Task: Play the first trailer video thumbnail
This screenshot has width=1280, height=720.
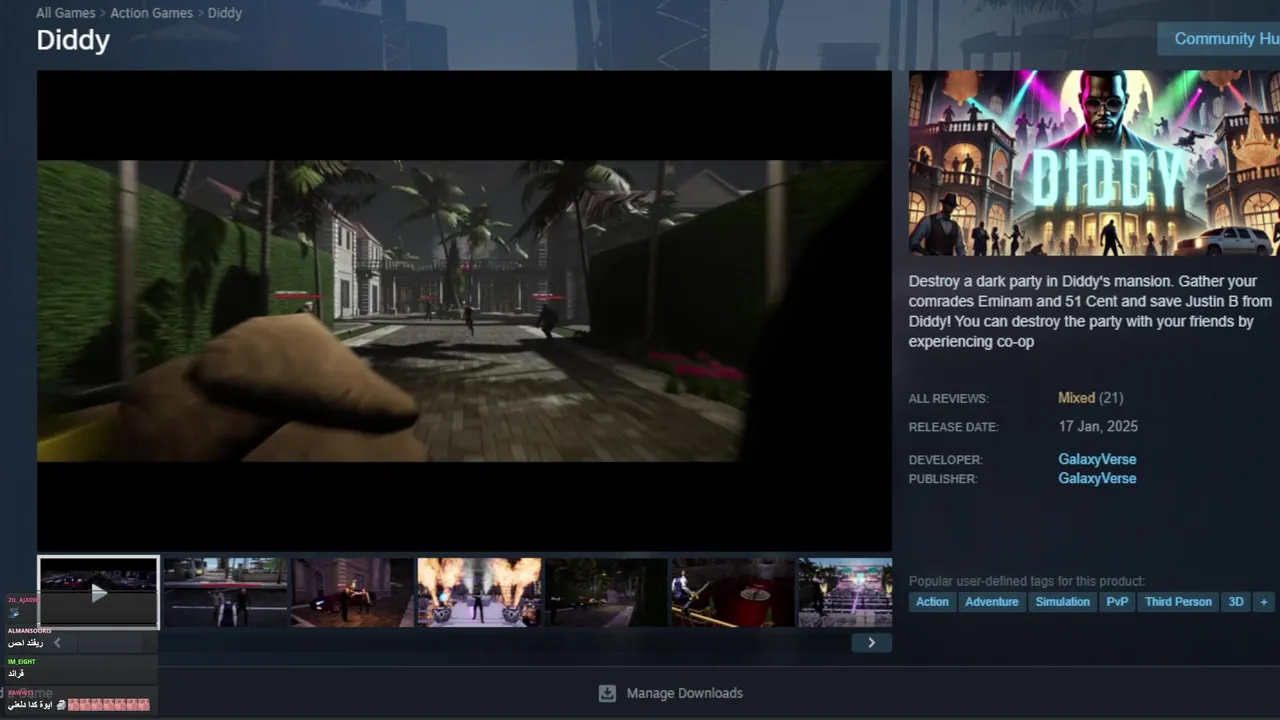Action: click(98, 593)
